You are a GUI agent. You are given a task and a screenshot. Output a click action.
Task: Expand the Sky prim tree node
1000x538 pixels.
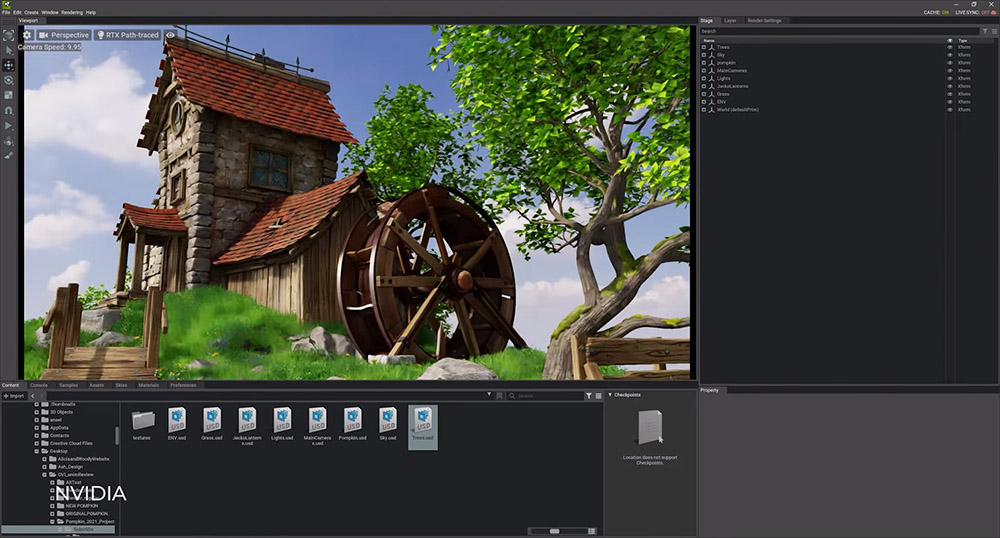704,55
